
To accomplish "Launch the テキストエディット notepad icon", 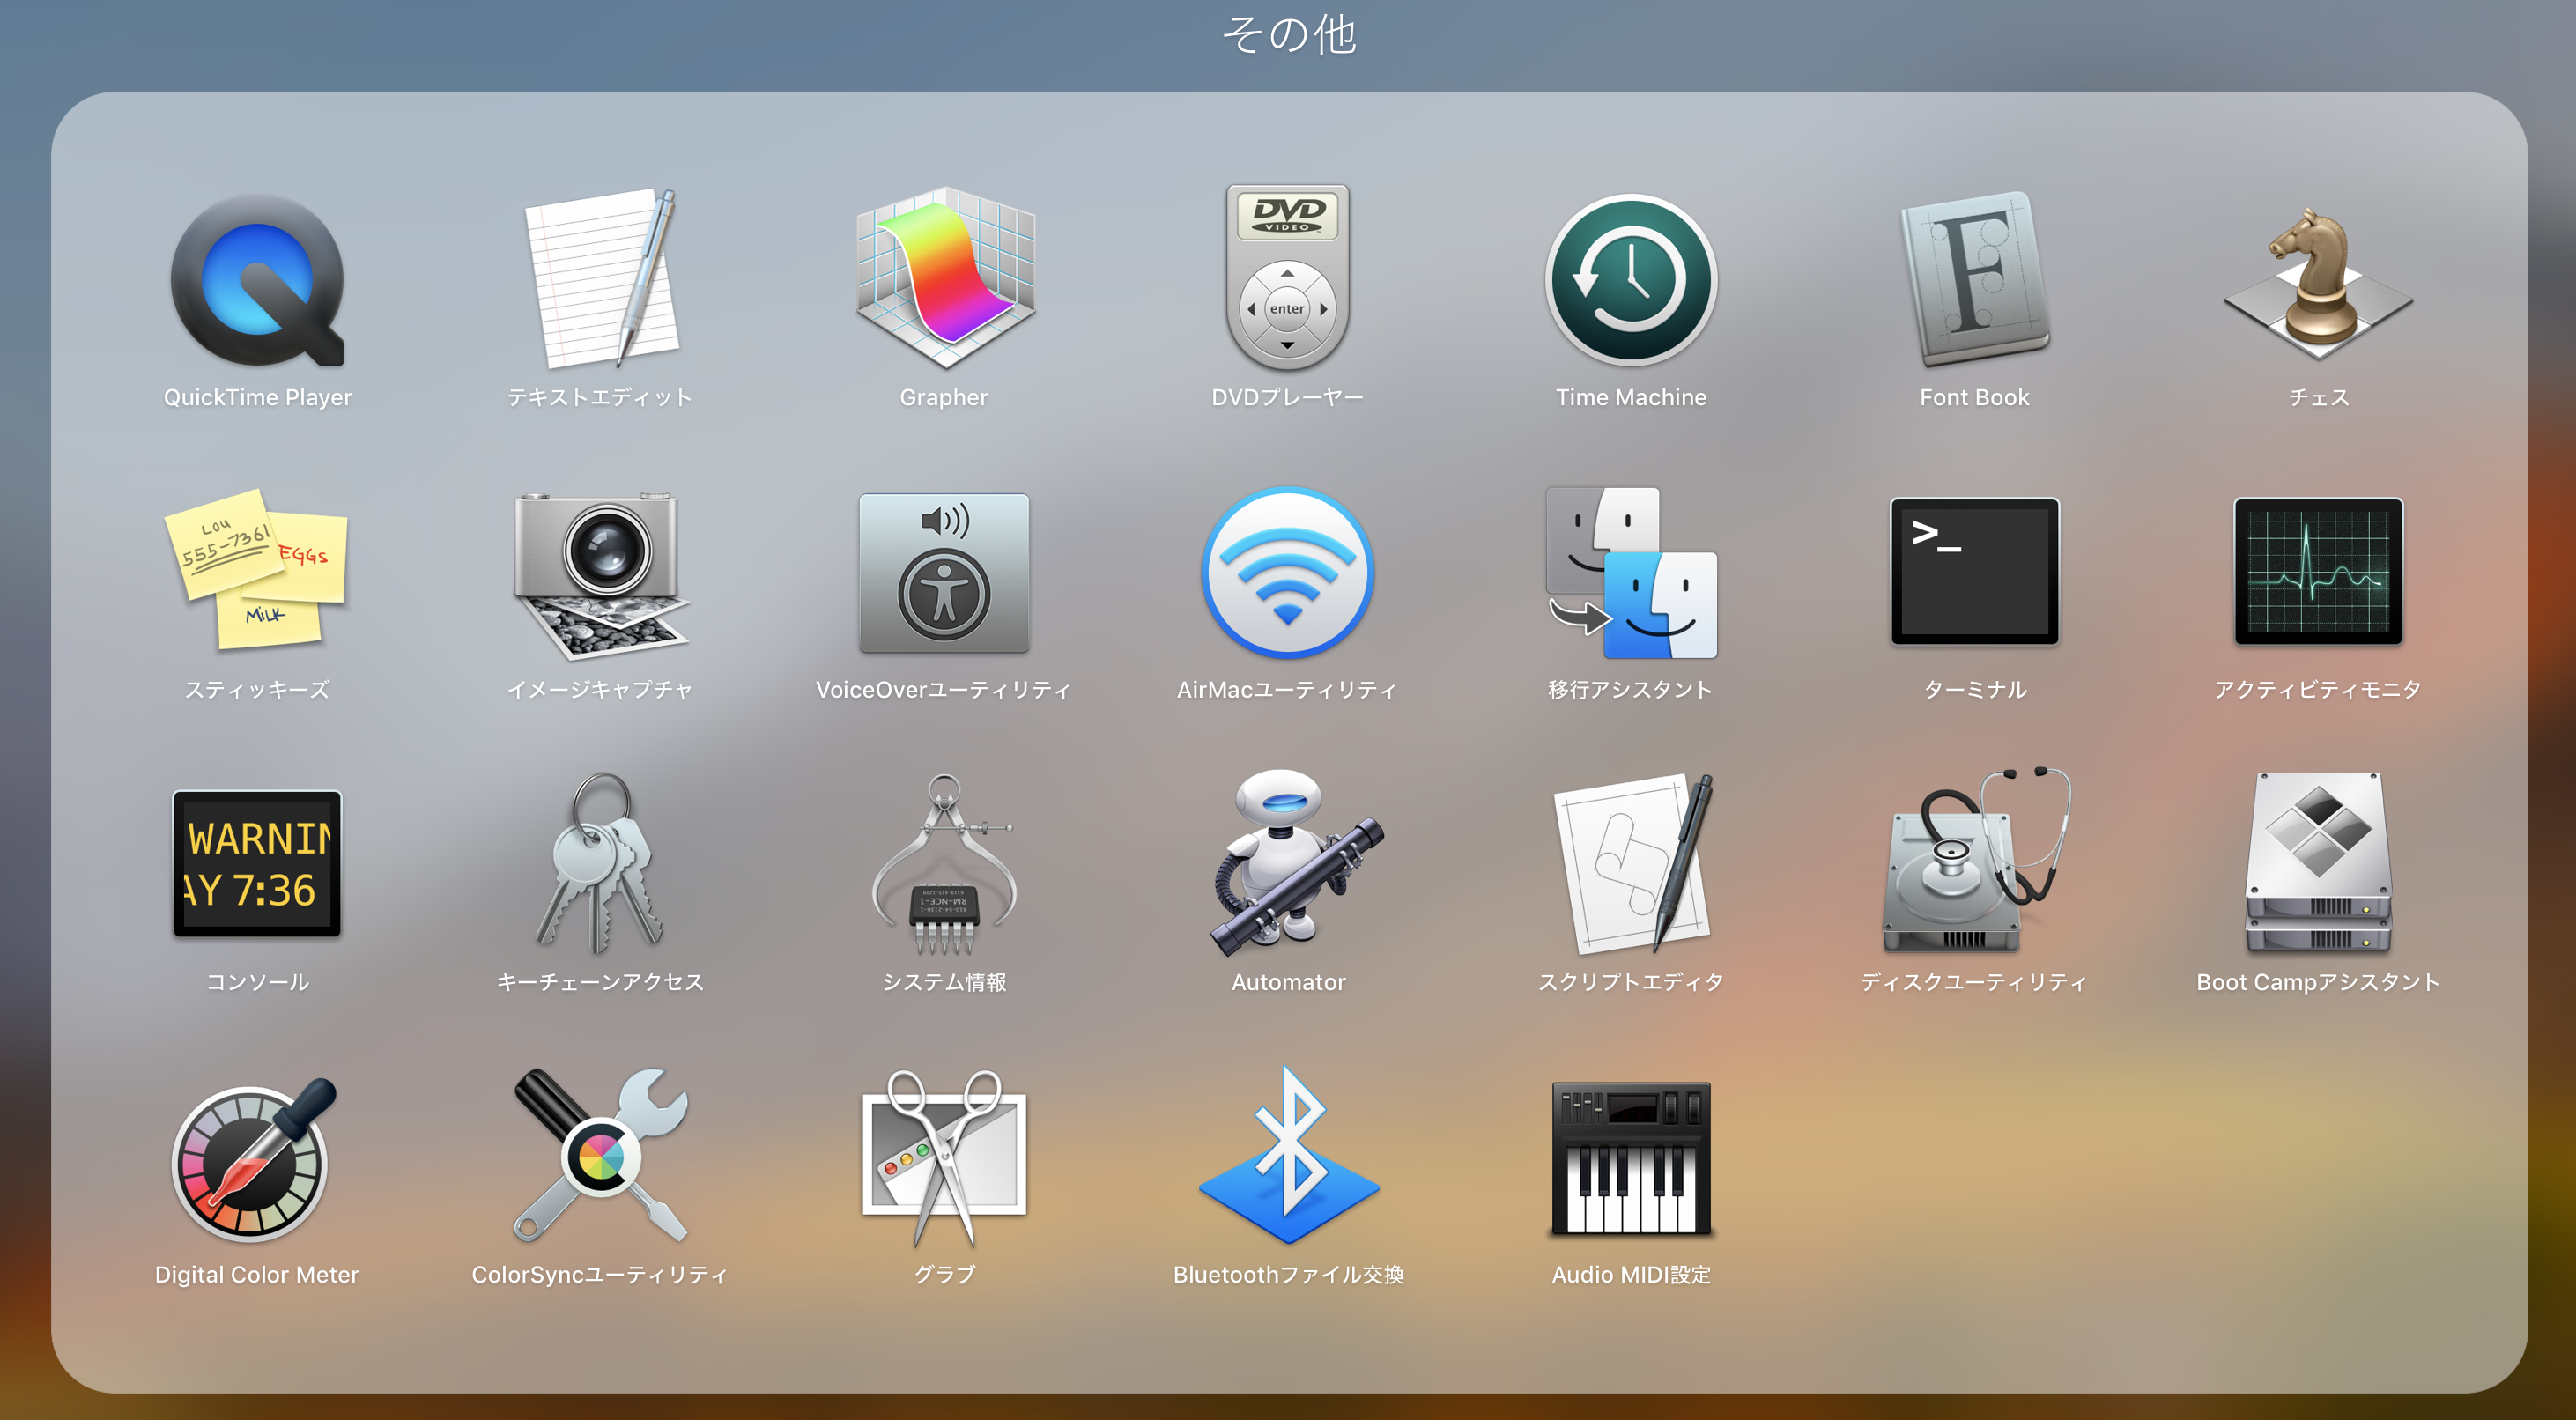I will click(x=601, y=278).
